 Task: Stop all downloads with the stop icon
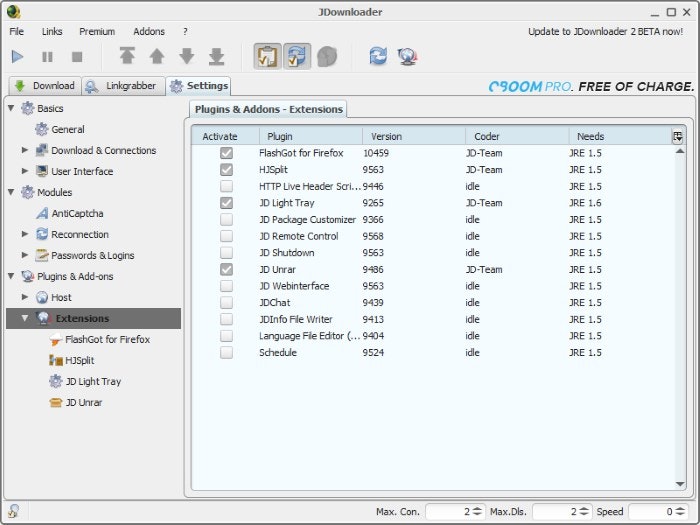click(x=77, y=57)
